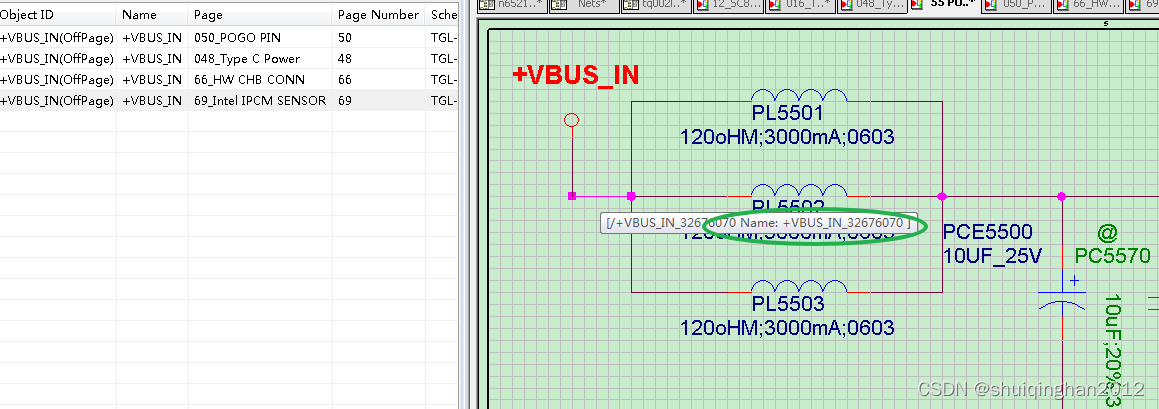Screen dimensions: 1159x409
Task: Select the PCE5500 reference designator
Action: coord(987,232)
